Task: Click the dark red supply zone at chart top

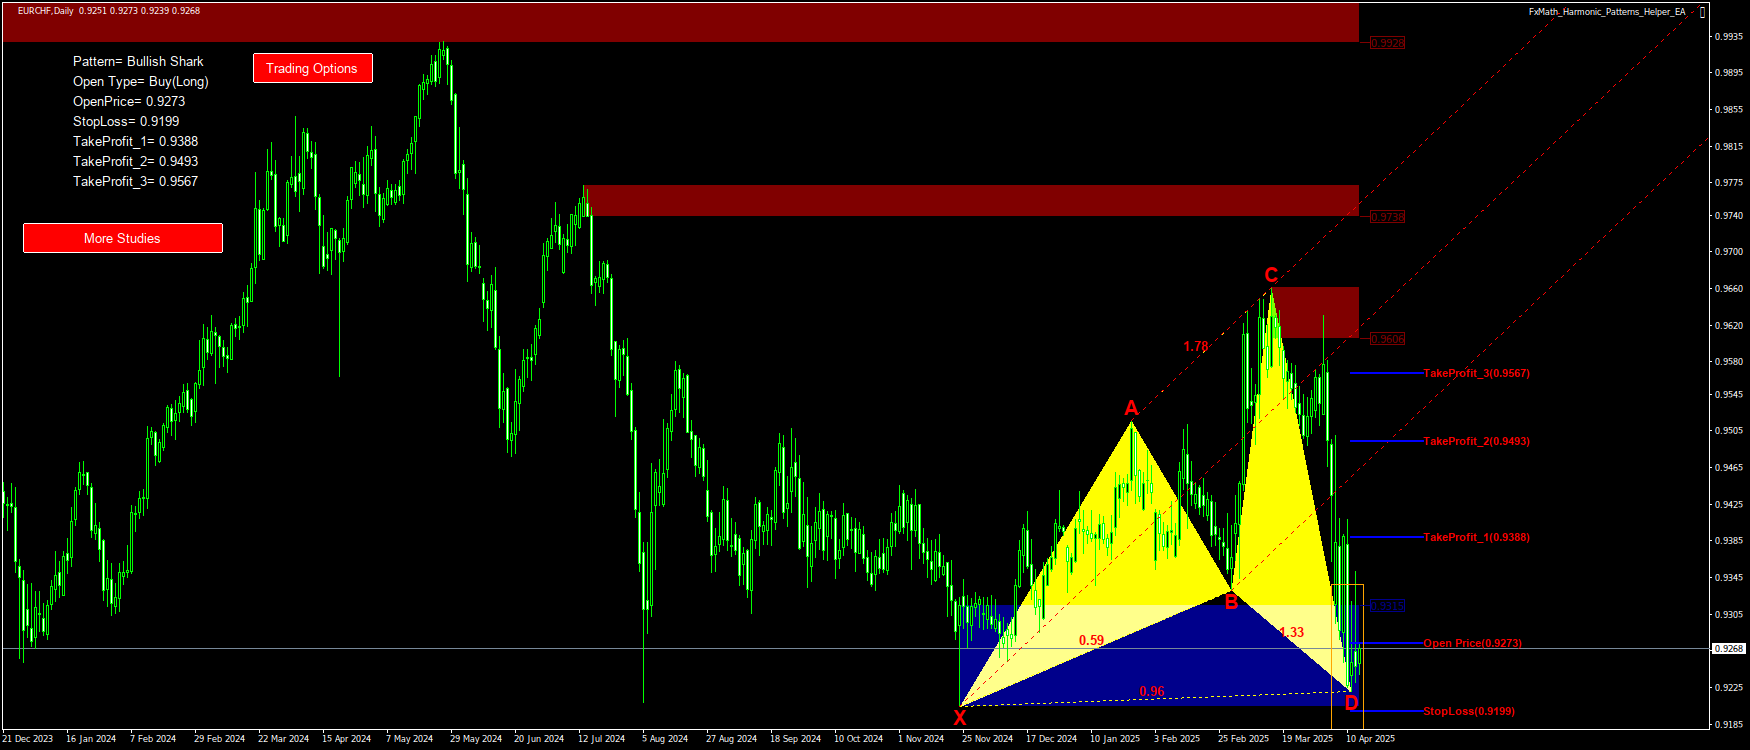Action: (680, 22)
